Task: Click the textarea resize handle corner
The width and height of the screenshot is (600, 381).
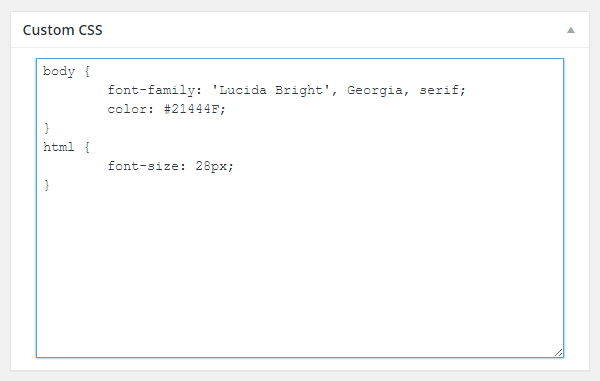Action: point(558,353)
